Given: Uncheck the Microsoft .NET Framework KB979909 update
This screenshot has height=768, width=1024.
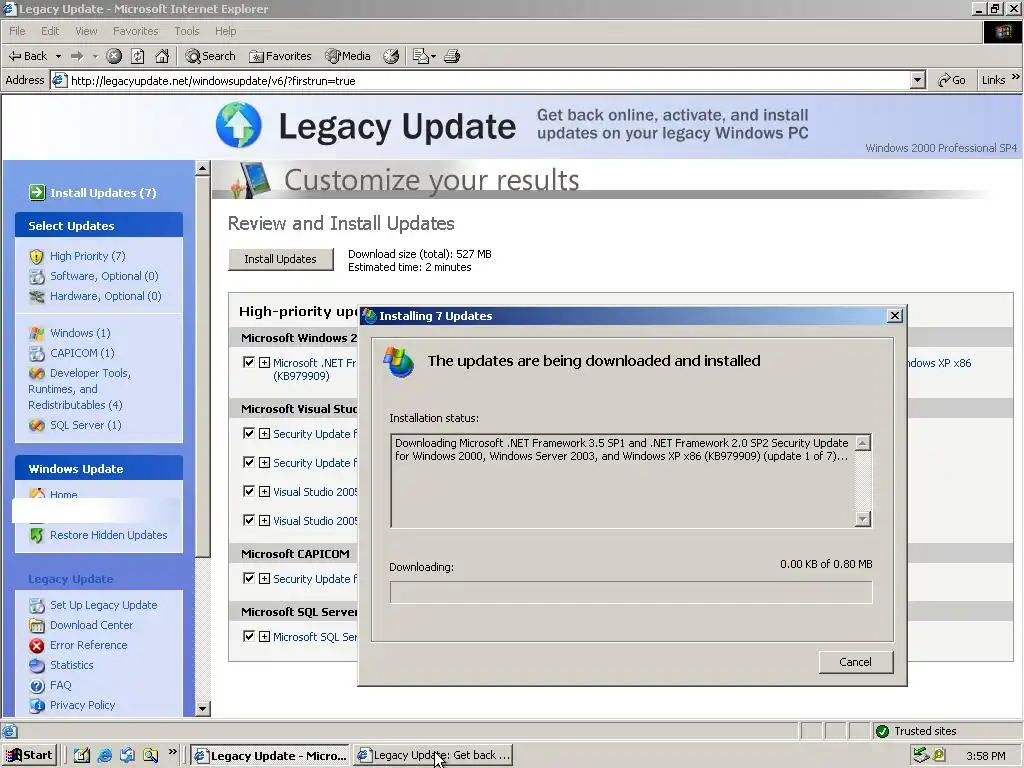Looking at the screenshot, I should pos(248,362).
